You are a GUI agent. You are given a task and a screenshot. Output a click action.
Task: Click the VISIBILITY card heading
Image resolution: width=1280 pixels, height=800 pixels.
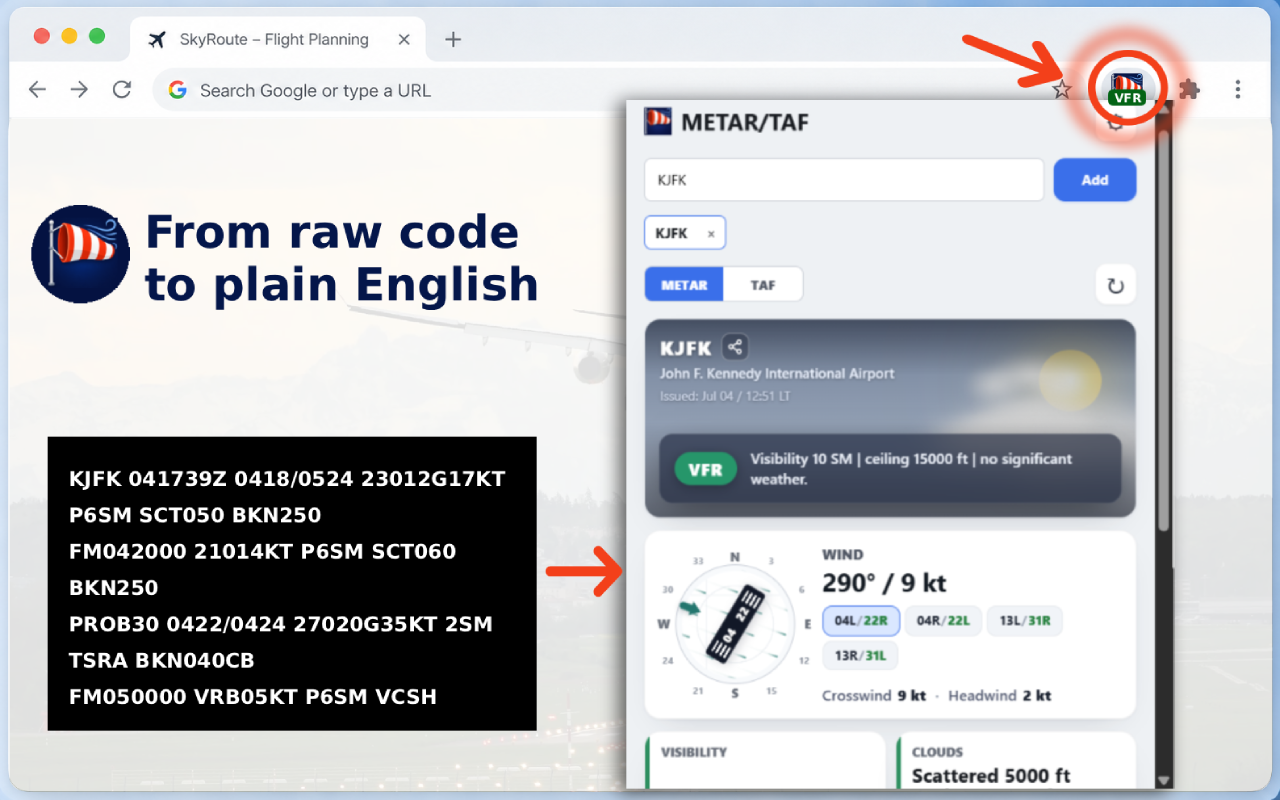pyautogui.click(x=694, y=752)
